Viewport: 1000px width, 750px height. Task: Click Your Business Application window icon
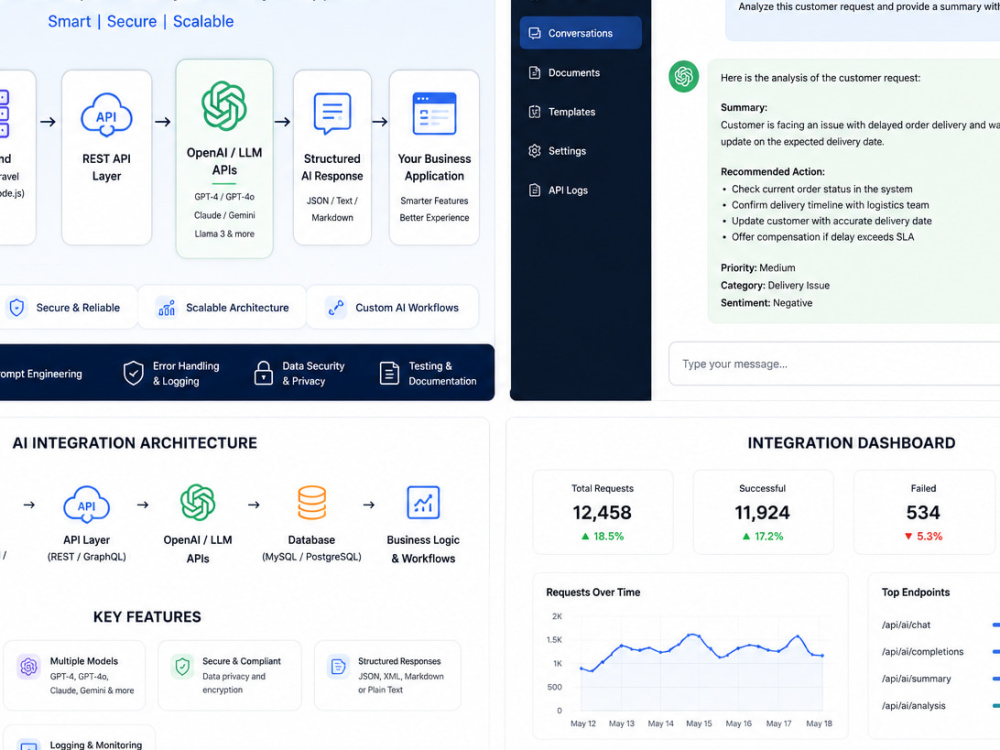[x=434, y=114]
